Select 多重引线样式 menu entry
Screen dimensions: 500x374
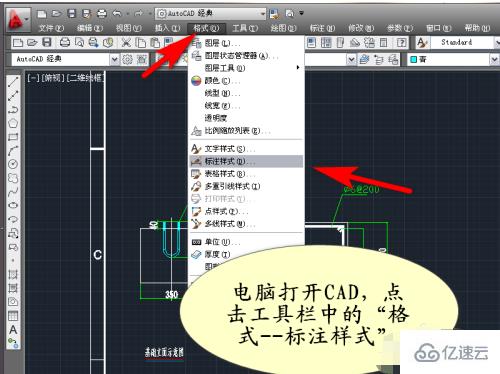247,186
